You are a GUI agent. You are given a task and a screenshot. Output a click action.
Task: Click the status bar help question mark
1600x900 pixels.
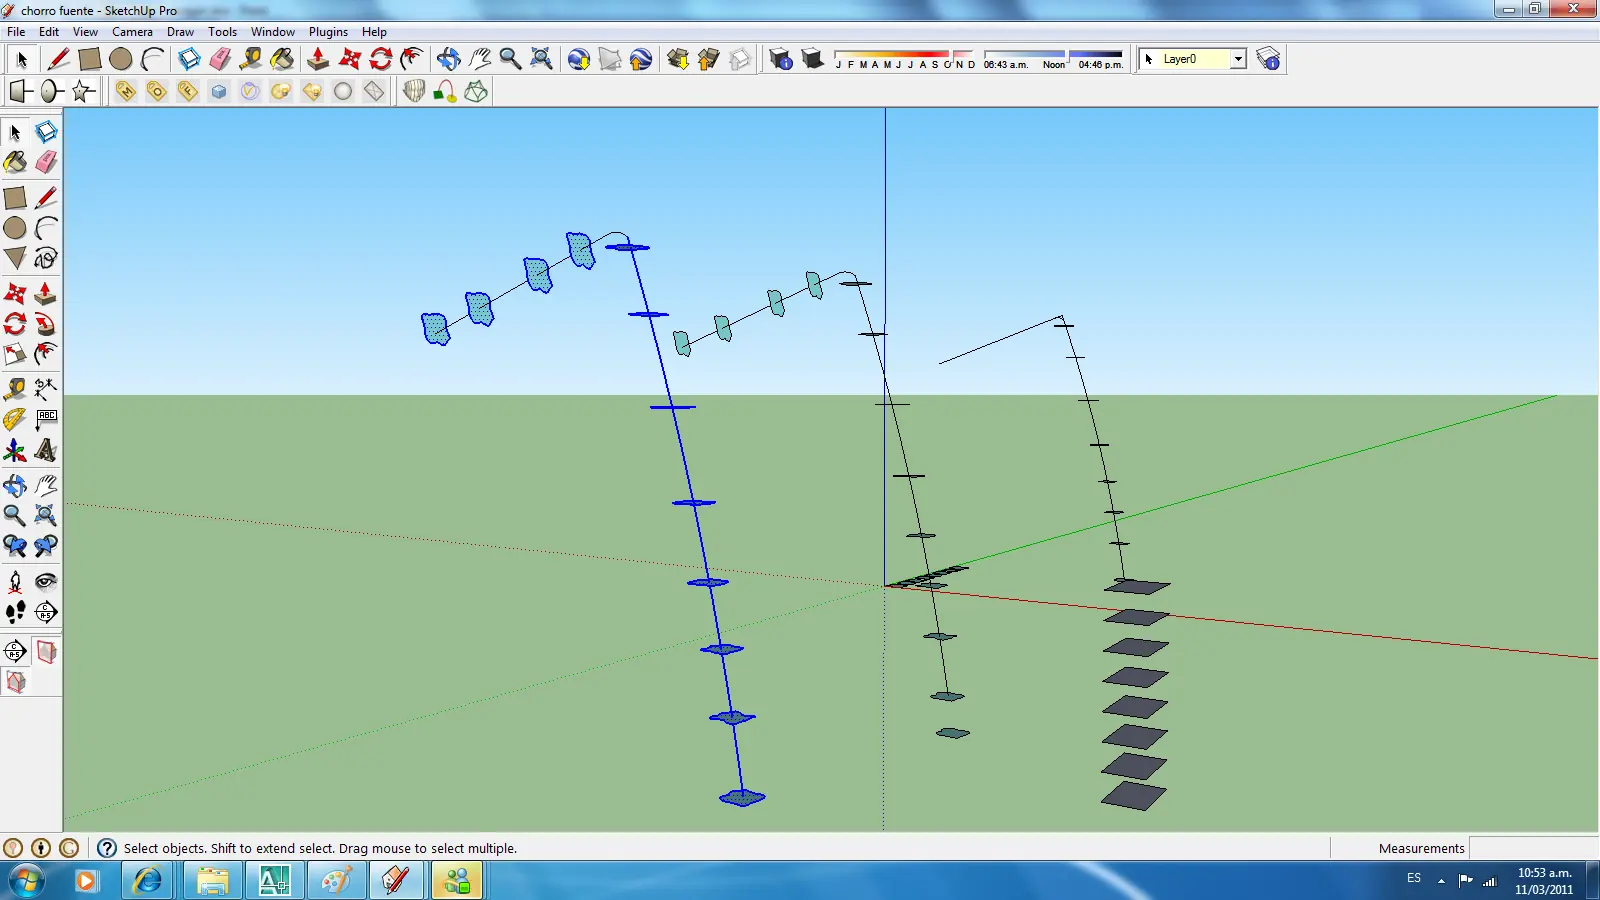click(x=107, y=848)
